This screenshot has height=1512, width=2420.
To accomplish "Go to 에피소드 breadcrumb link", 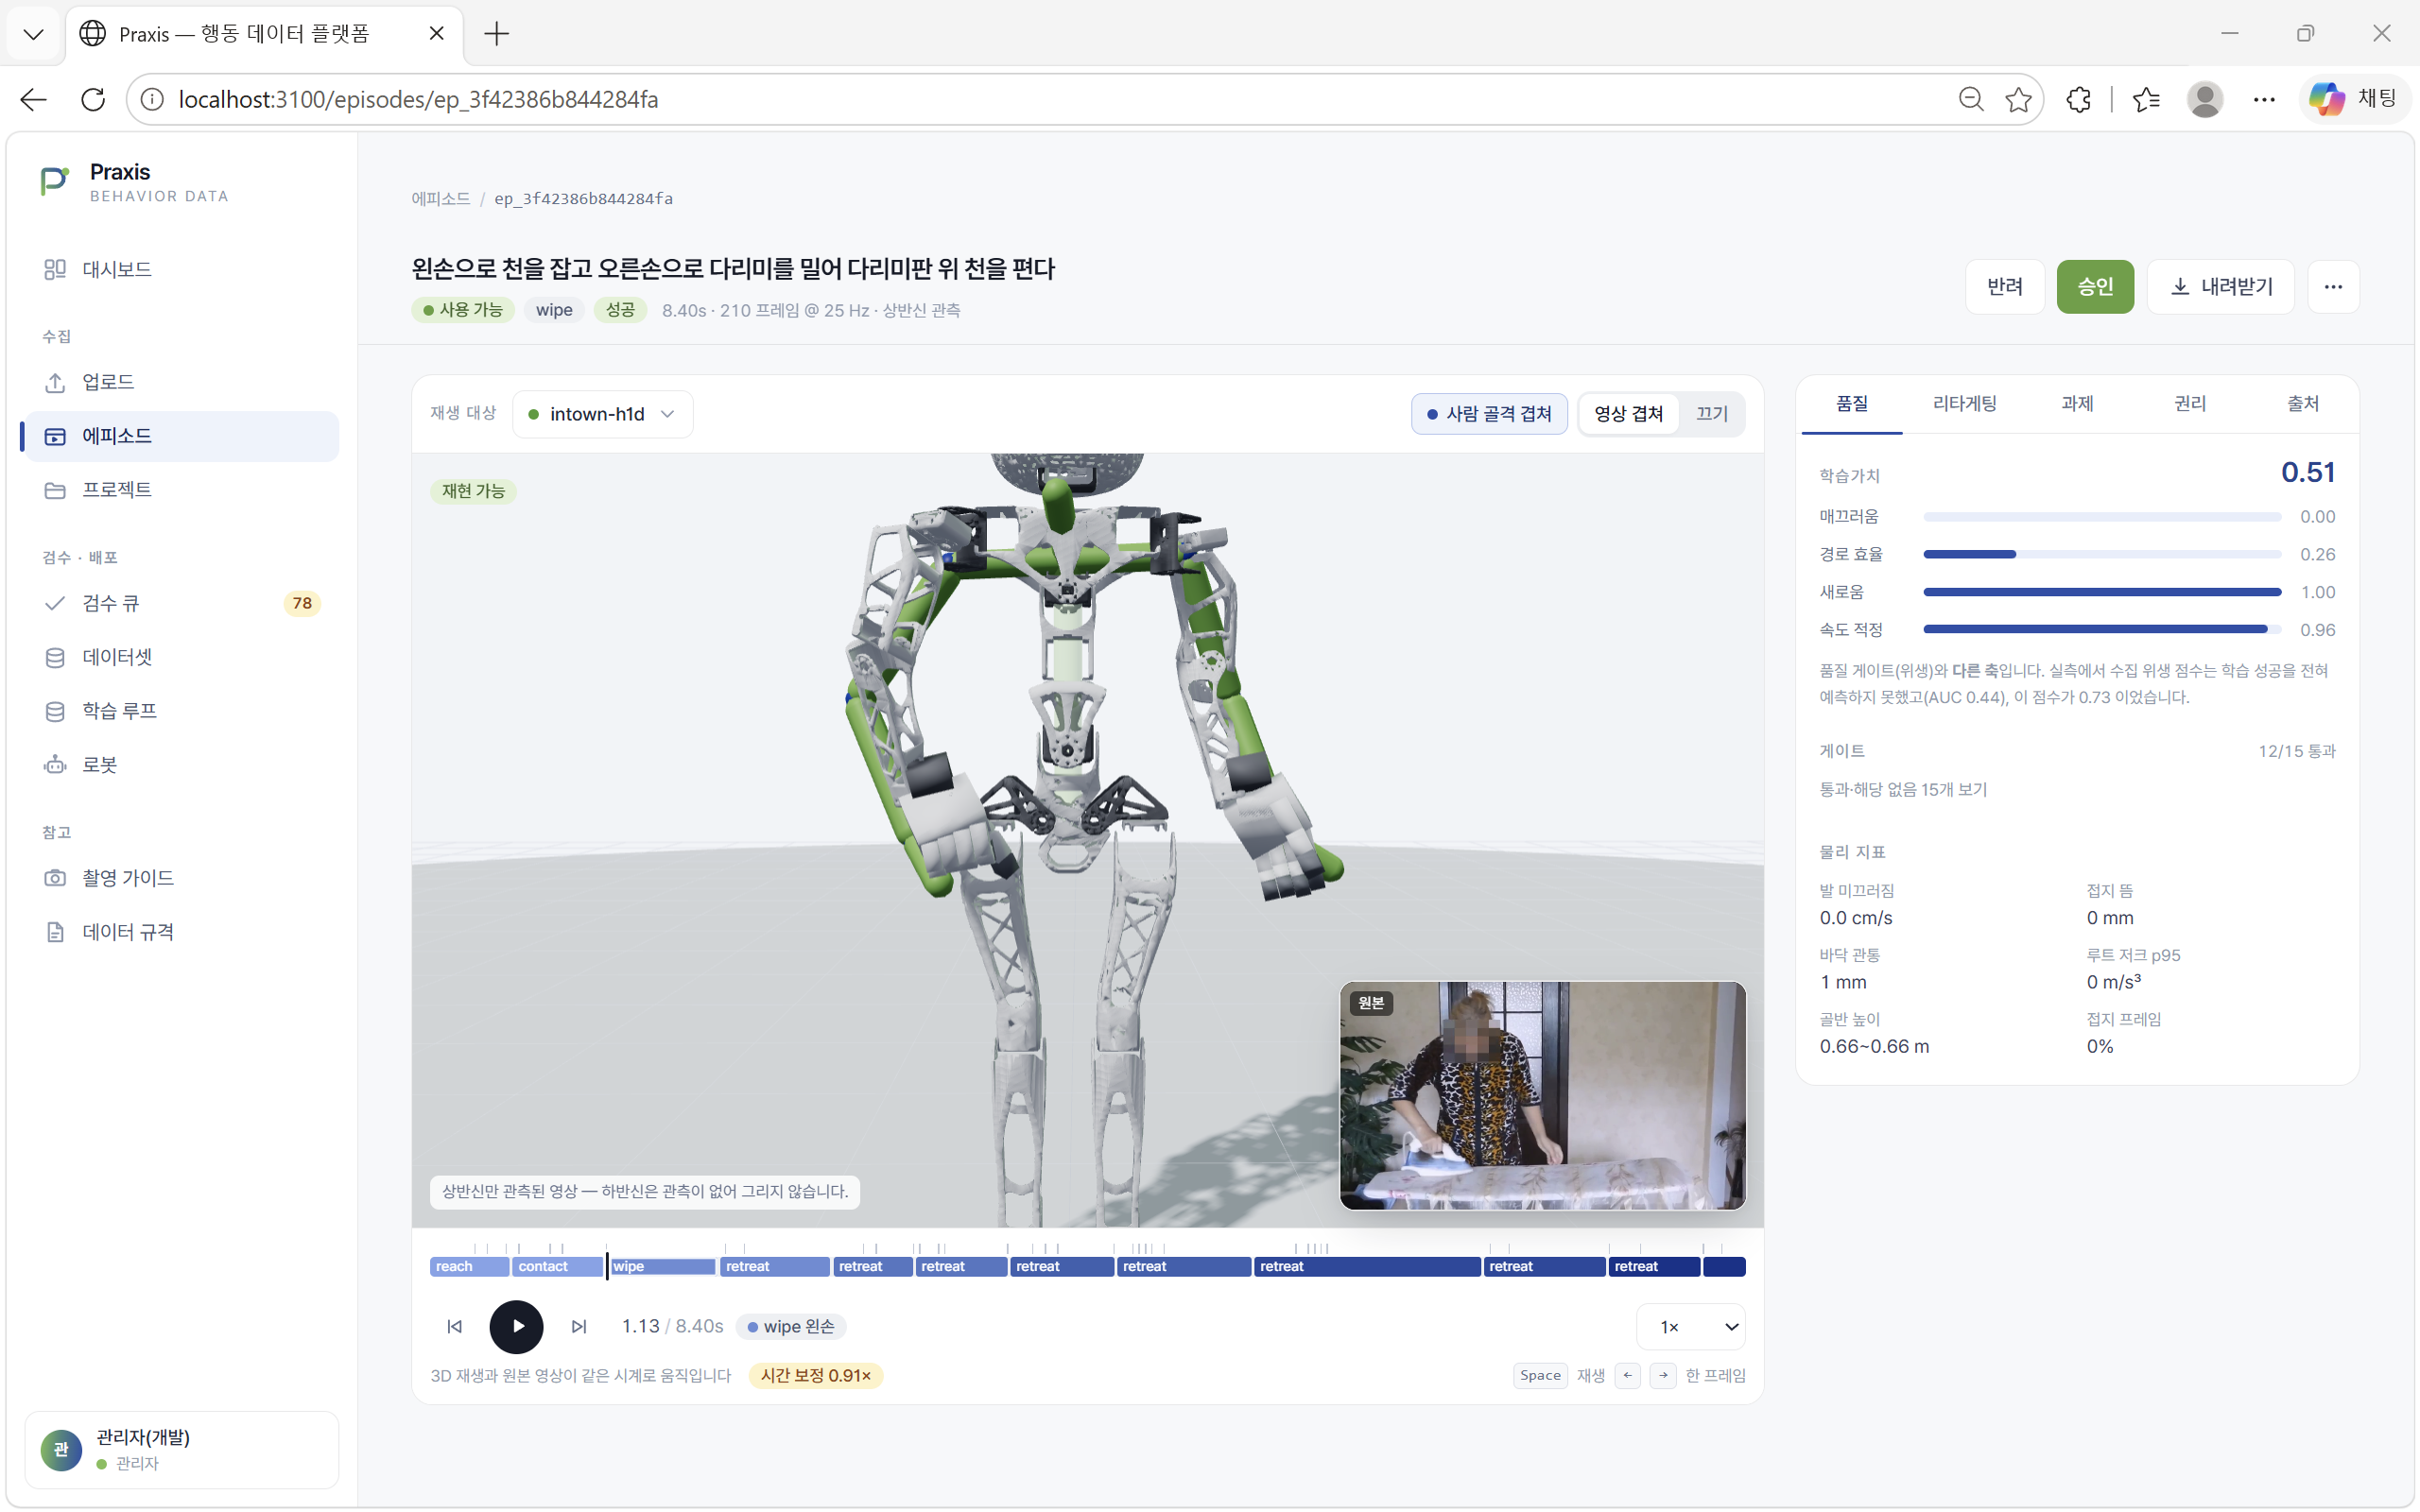I will pos(441,198).
